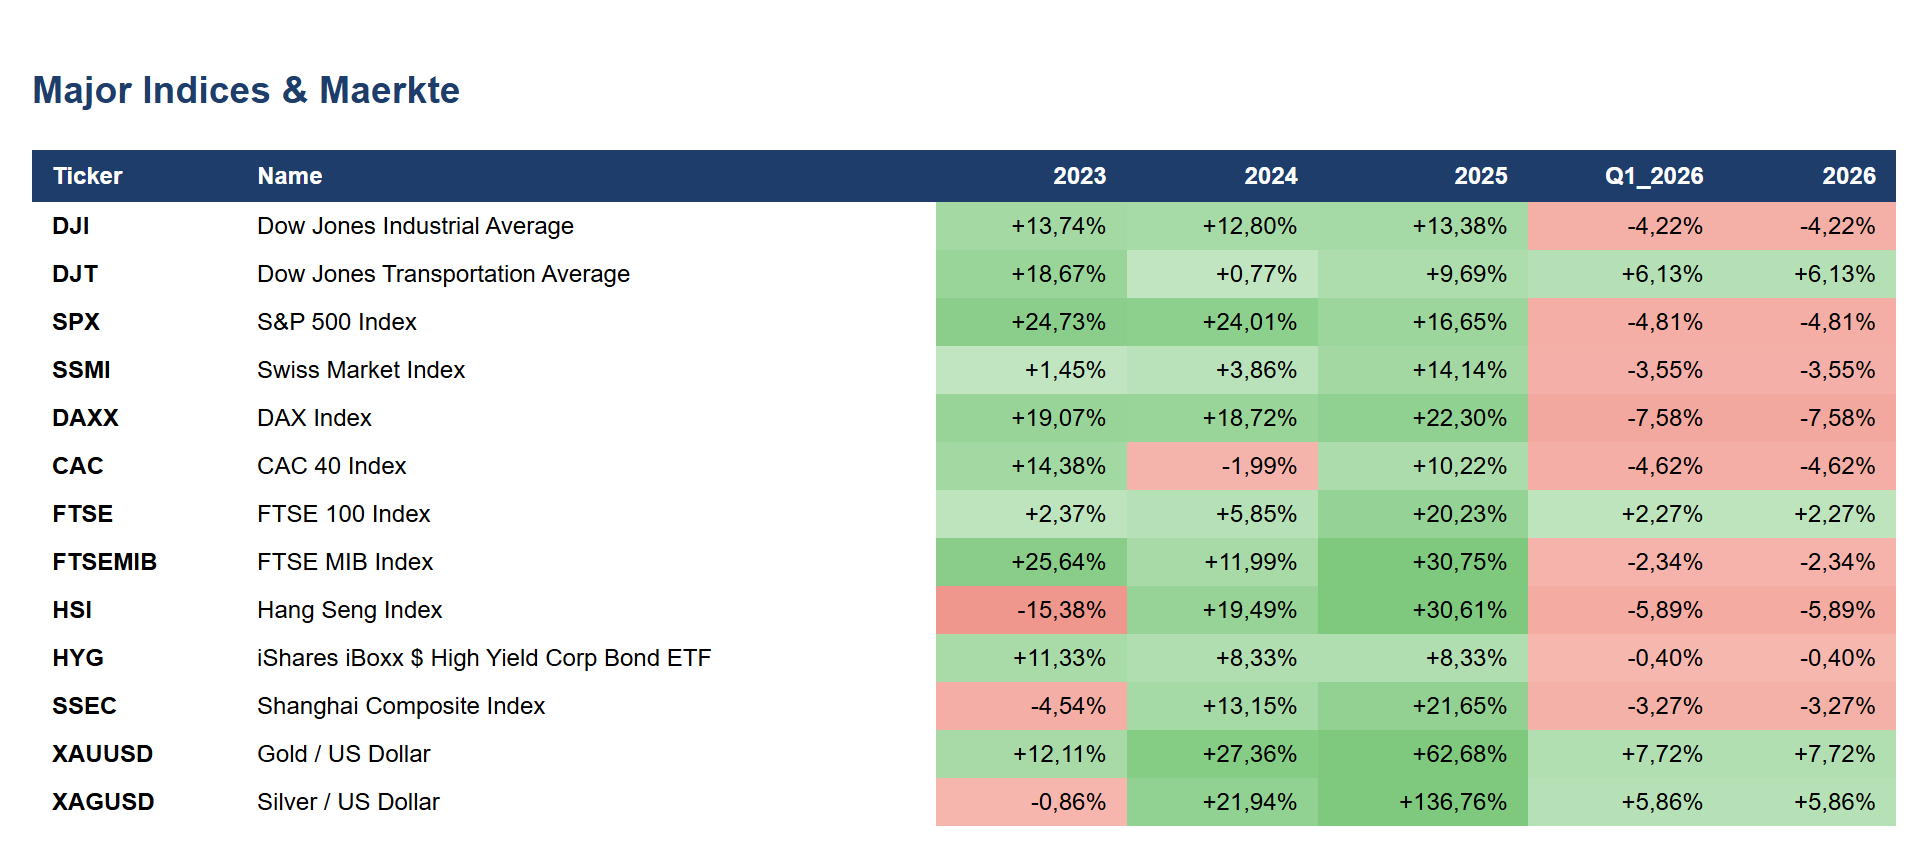Select DJT 2024 cell showing +0,77%
Image resolution: width=1928 pixels, height=858 pixels.
tap(1222, 274)
